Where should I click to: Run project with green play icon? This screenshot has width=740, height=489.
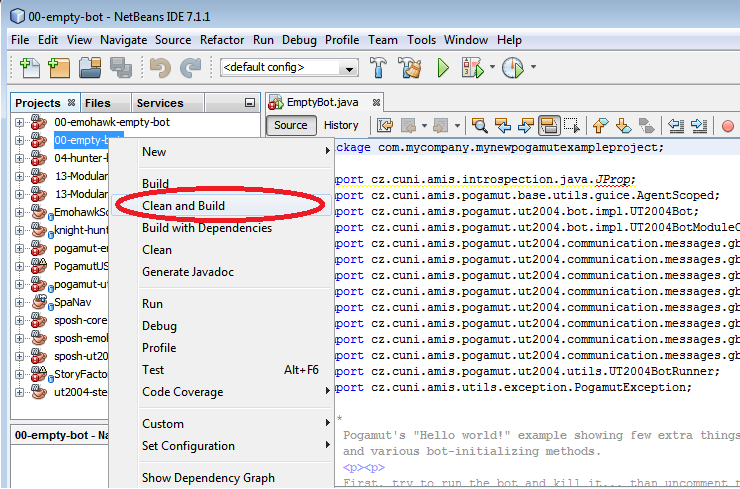[x=443, y=67]
